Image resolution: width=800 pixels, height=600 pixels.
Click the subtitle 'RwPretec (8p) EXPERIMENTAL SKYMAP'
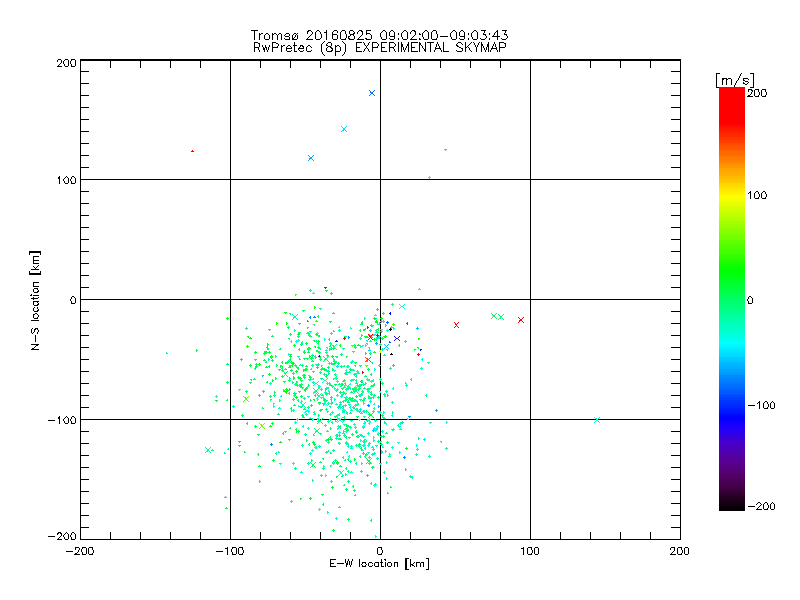[x=380, y=48]
